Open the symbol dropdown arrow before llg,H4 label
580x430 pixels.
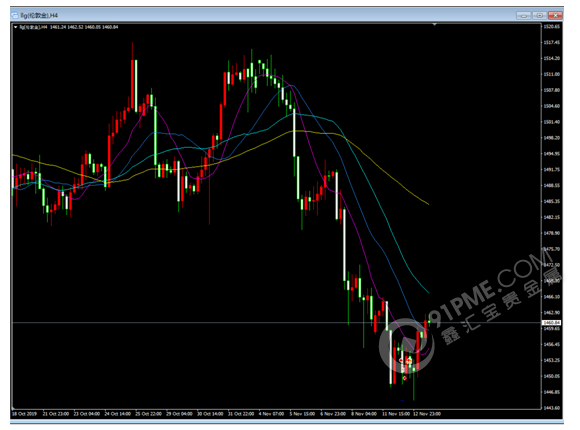(16, 27)
